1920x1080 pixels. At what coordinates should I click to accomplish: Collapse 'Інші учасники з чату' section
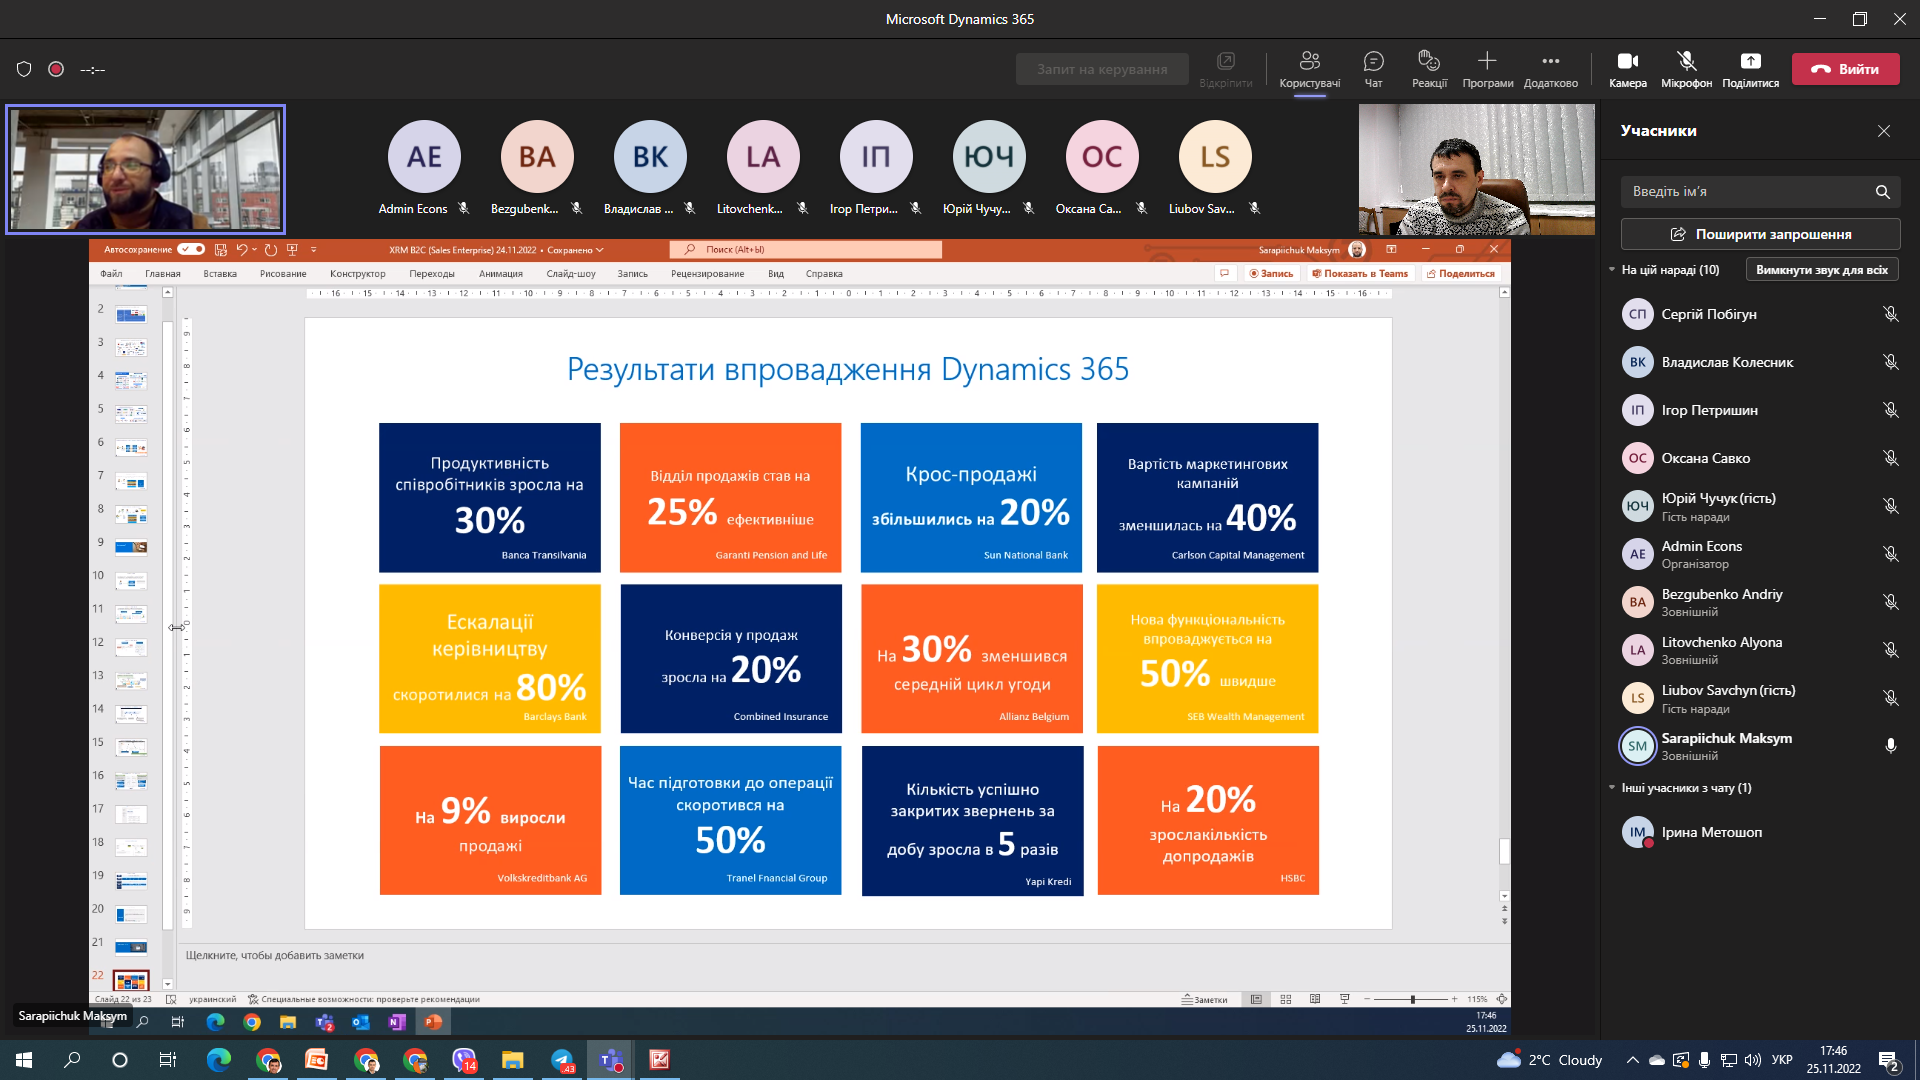point(1612,788)
